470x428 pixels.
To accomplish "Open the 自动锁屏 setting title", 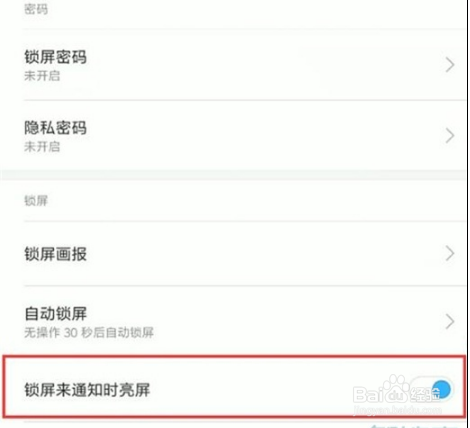I will point(56,314).
